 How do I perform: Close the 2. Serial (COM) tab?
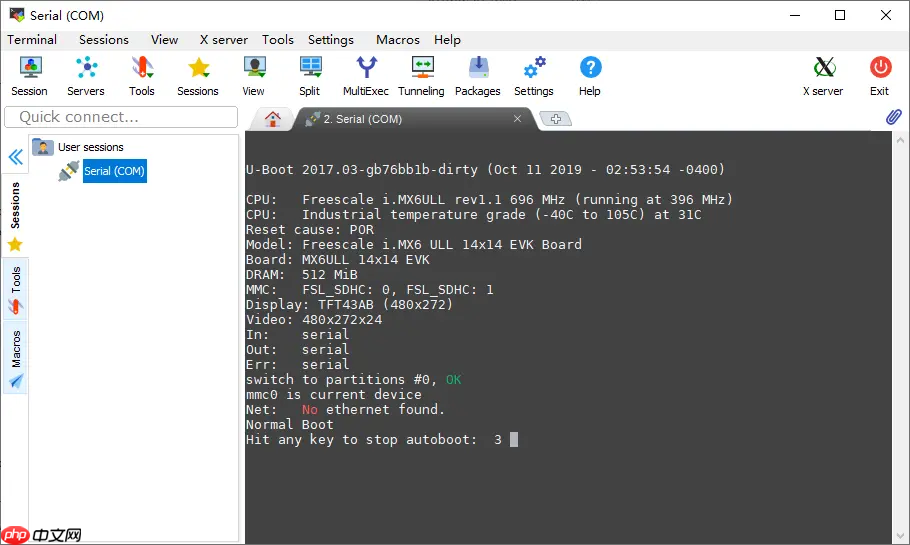tap(517, 118)
